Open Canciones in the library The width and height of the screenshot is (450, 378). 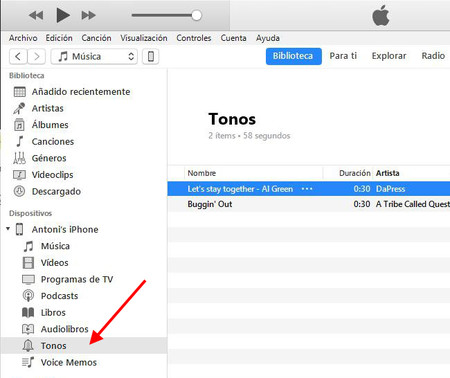(53, 142)
